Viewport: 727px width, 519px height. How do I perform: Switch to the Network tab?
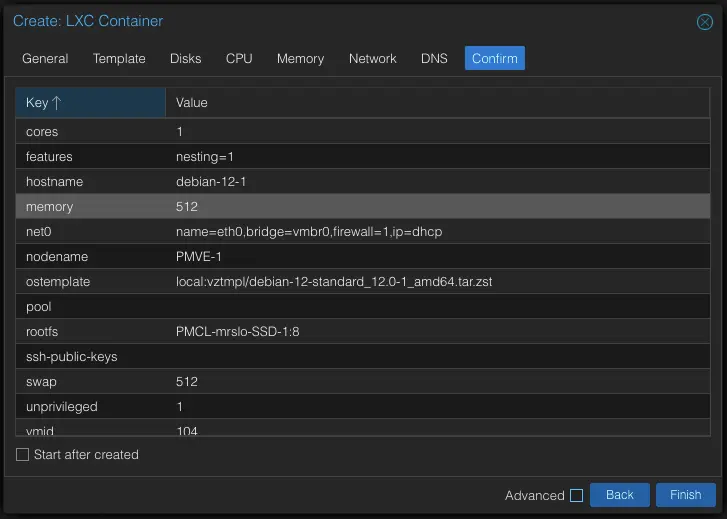click(372, 59)
